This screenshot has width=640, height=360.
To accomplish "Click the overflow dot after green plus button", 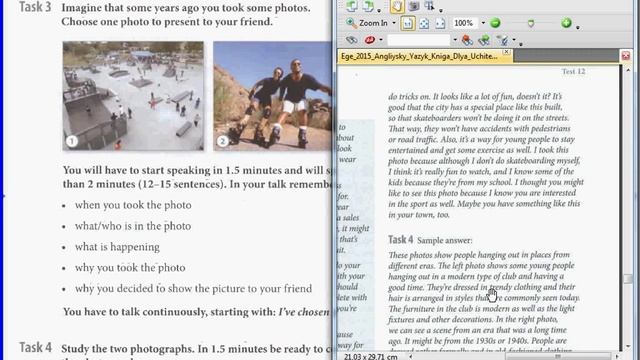I will (x=578, y=27).
